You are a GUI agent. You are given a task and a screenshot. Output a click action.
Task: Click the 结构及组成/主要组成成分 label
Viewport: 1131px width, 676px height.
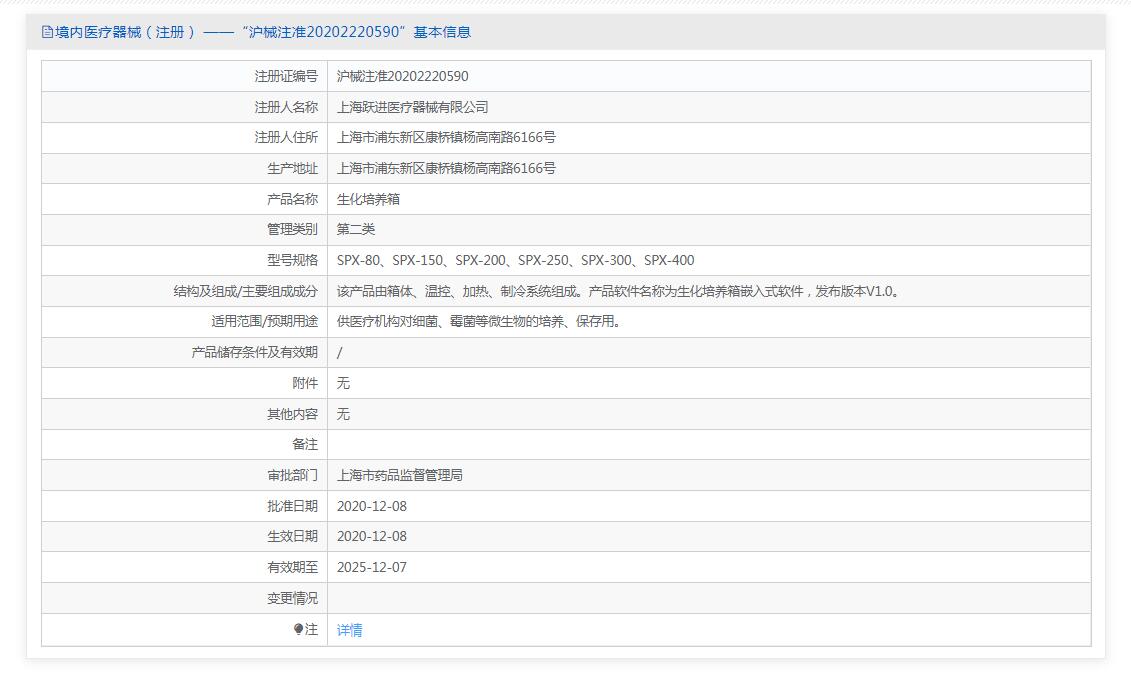245,291
